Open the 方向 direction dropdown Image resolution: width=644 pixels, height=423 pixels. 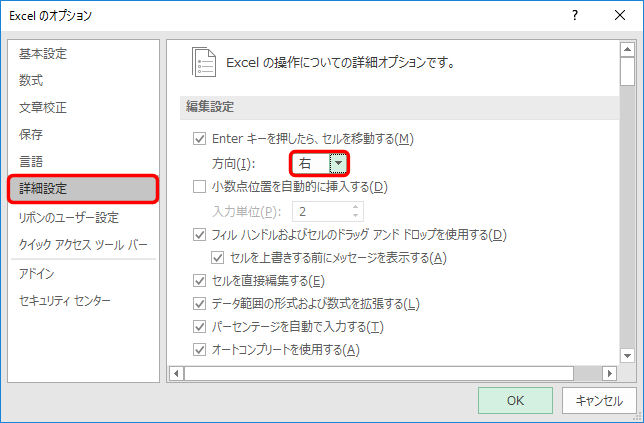(338, 163)
